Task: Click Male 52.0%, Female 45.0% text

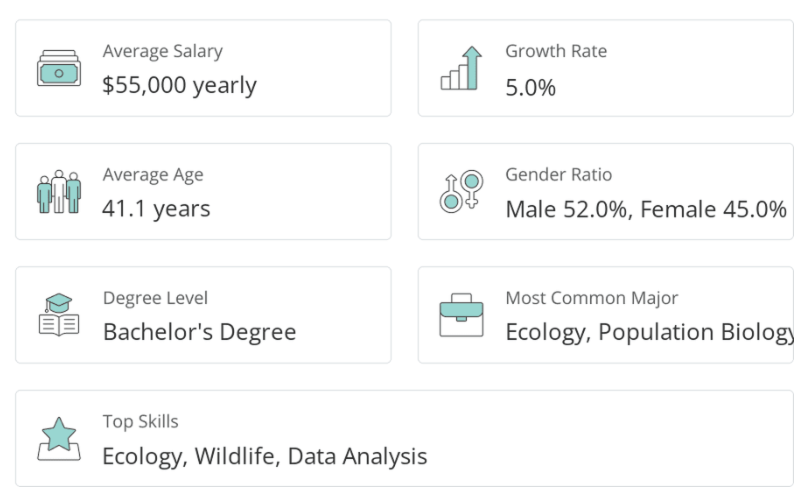Action: tap(646, 209)
